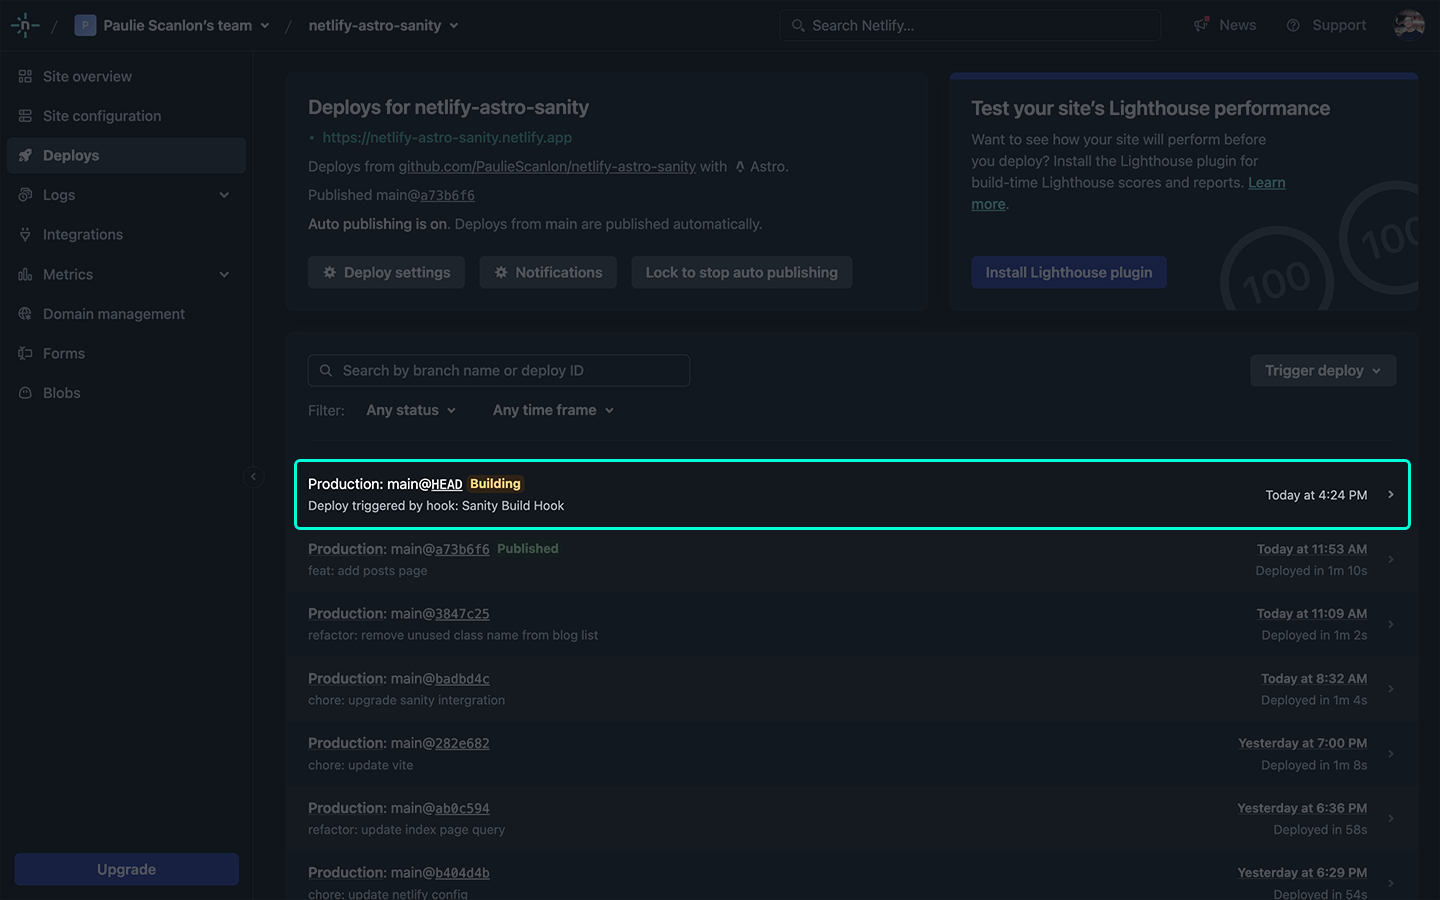Open Metrics in the sidebar
Image resolution: width=1440 pixels, height=900 pixels.
(126, 274)
